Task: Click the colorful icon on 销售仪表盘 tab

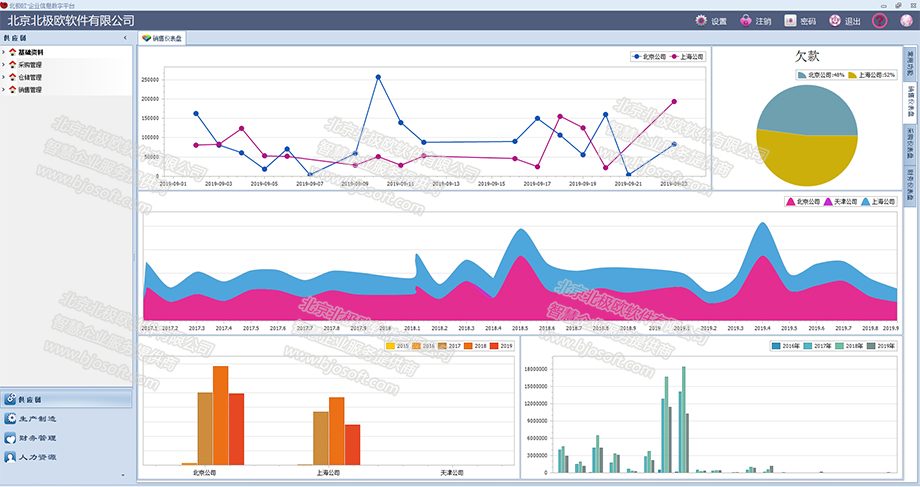Action: pyautogui.click(x=147, y=38)
